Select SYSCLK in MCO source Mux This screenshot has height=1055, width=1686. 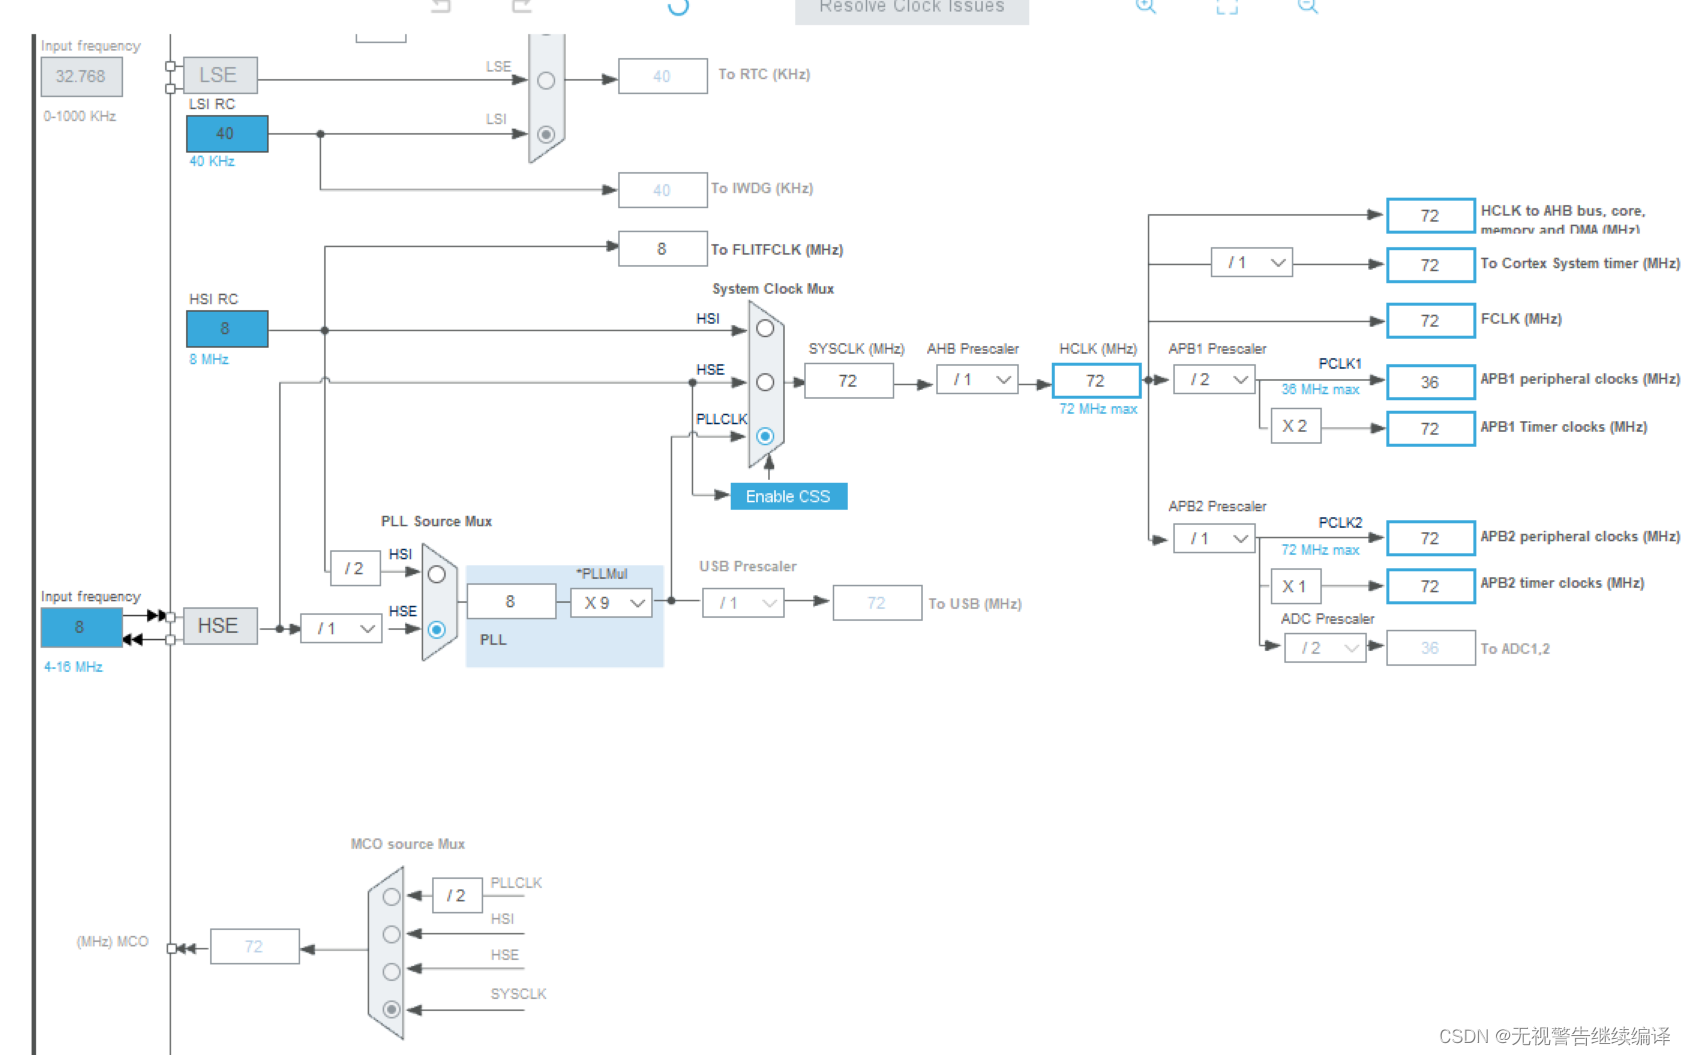[x=391, y=1010]
